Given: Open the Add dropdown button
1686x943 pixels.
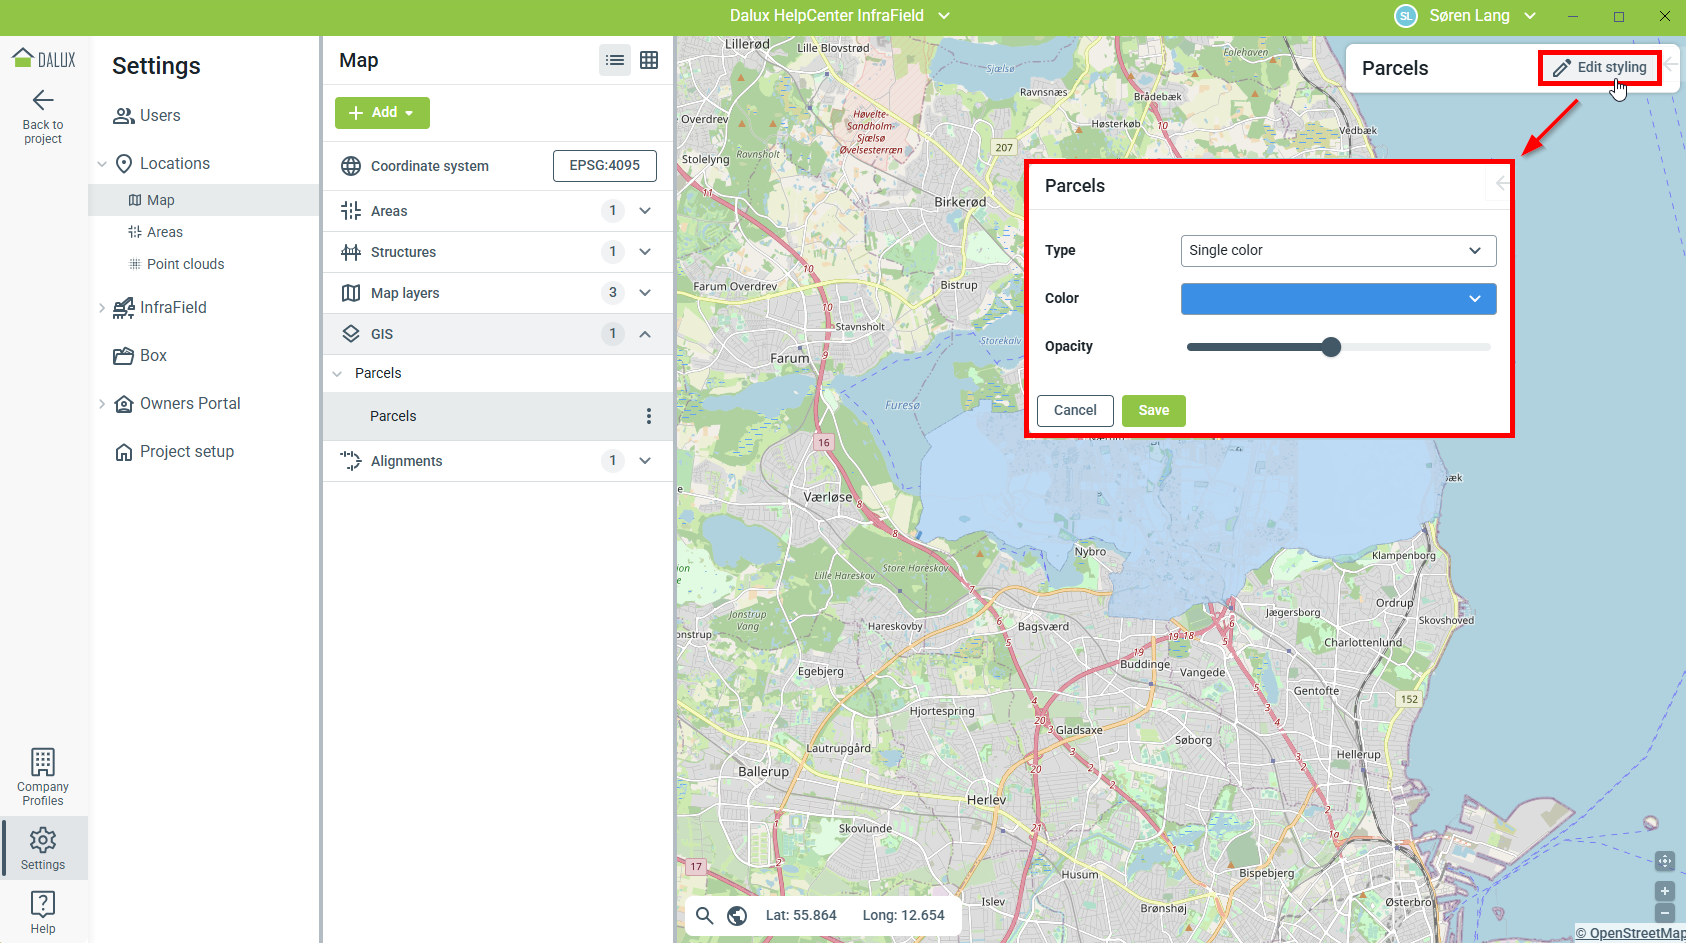Looking at the screenshot, I should tap(382, 113).
